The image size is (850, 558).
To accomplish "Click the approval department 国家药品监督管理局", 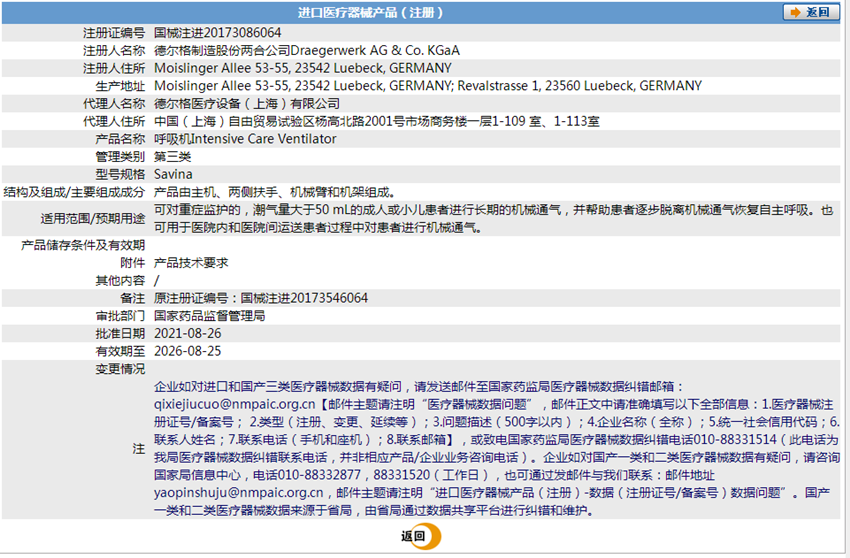I will pyautogui.click(x=209, y=316).
